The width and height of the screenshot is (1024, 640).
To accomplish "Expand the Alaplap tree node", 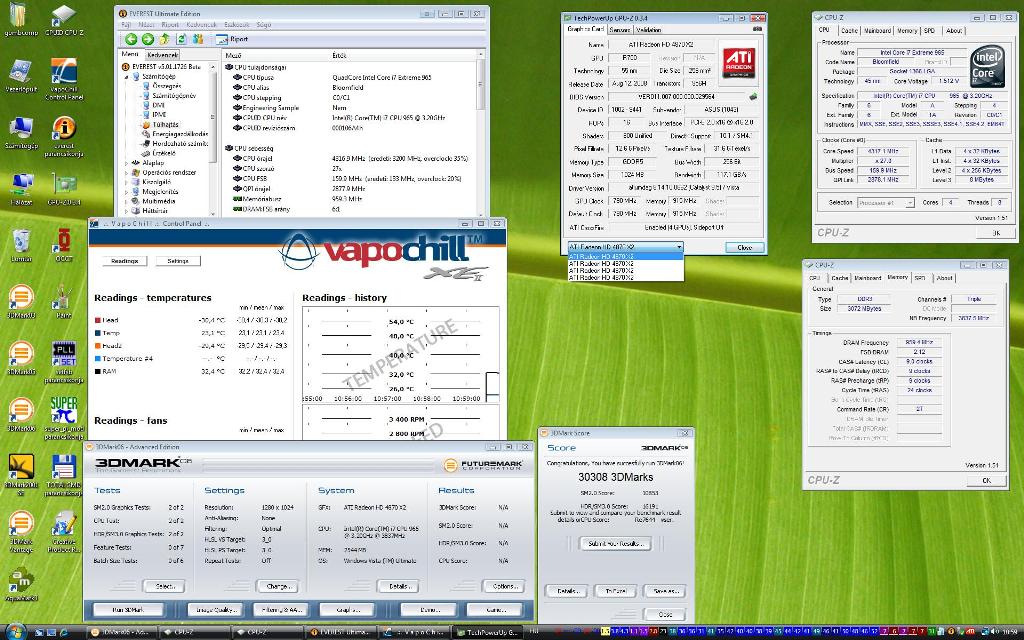I will [x=127, y=163].
